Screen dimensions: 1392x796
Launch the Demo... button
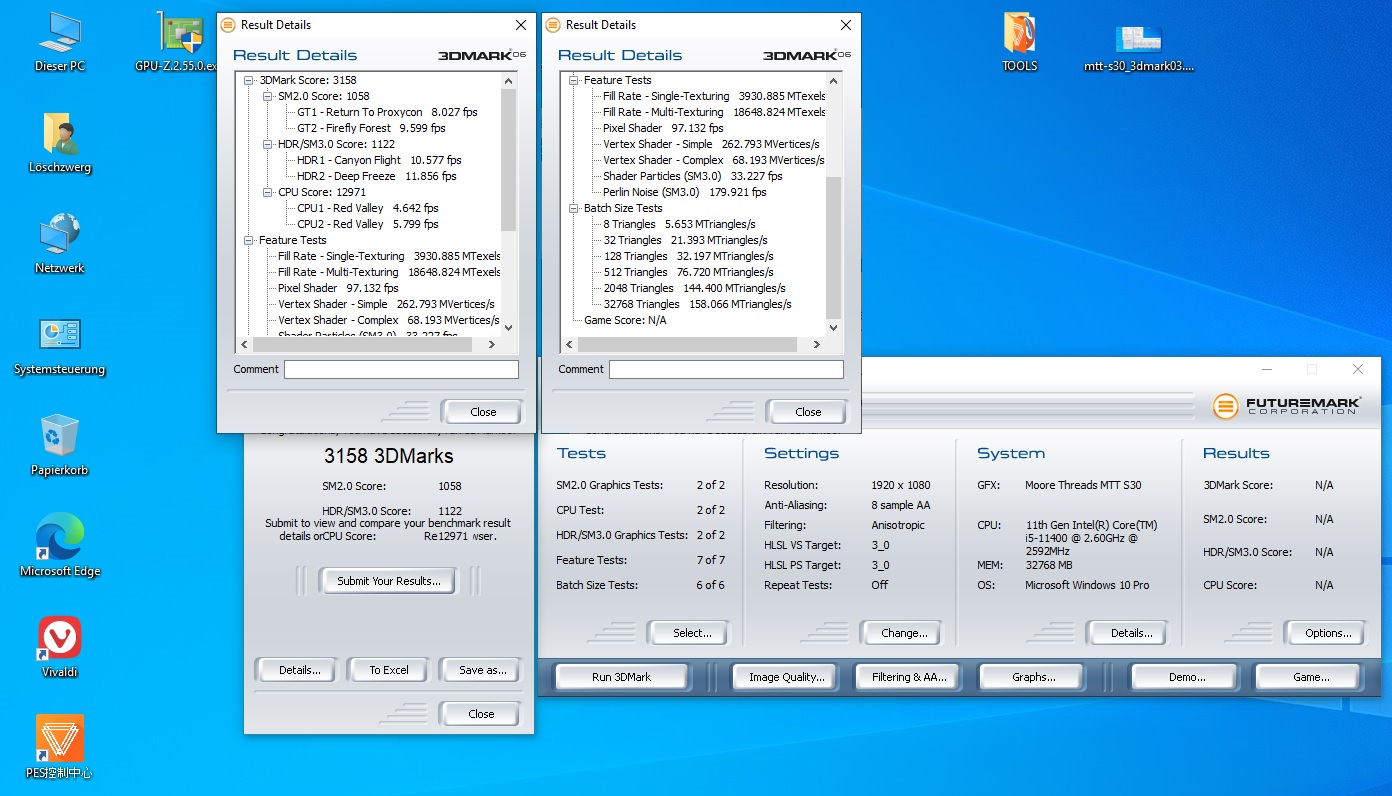pos(1186,677)
